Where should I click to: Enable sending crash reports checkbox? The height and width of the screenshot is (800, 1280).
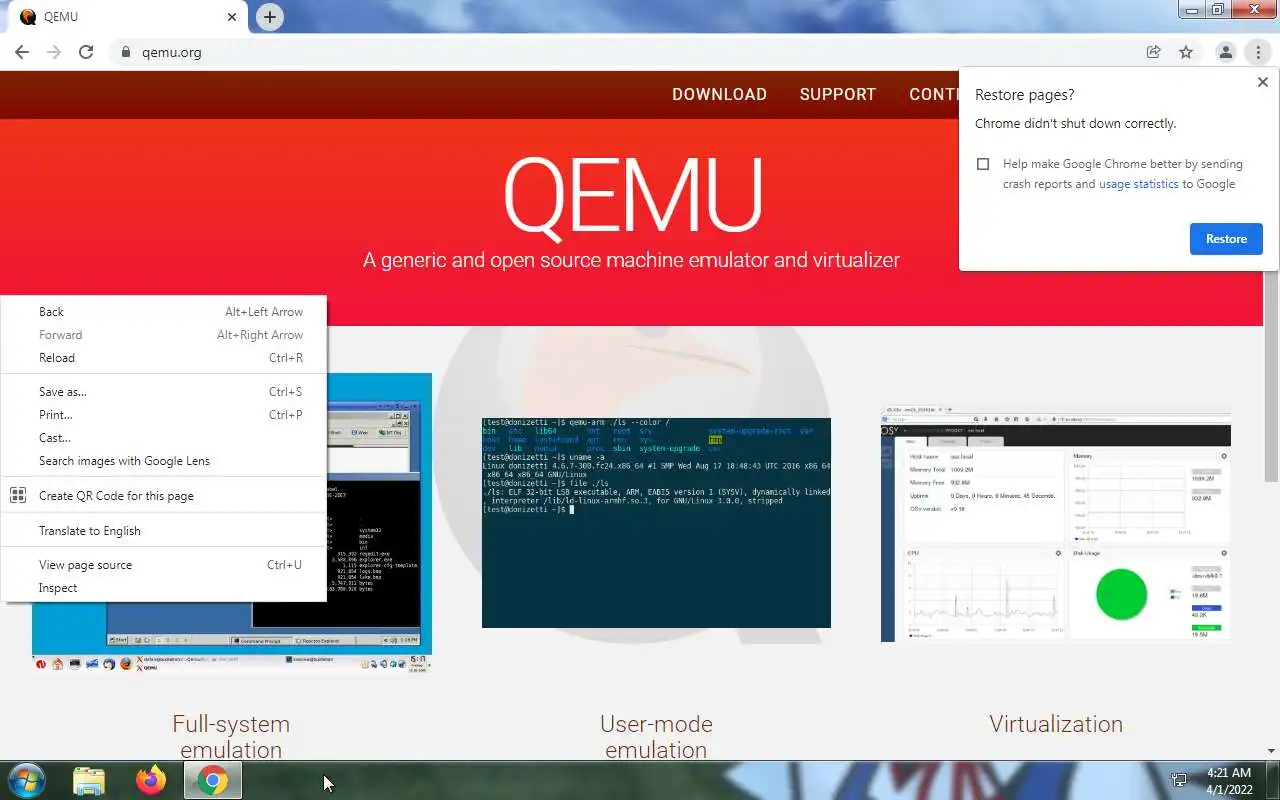tap(983, 164)
